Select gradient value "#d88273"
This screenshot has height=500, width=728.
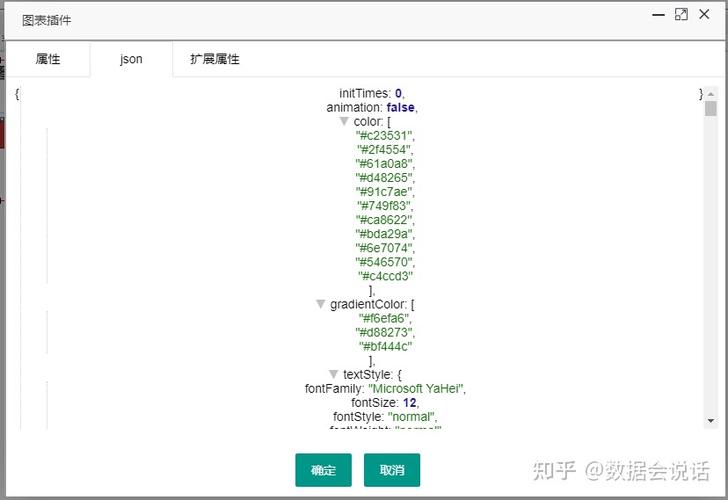[x=384, y=332]
